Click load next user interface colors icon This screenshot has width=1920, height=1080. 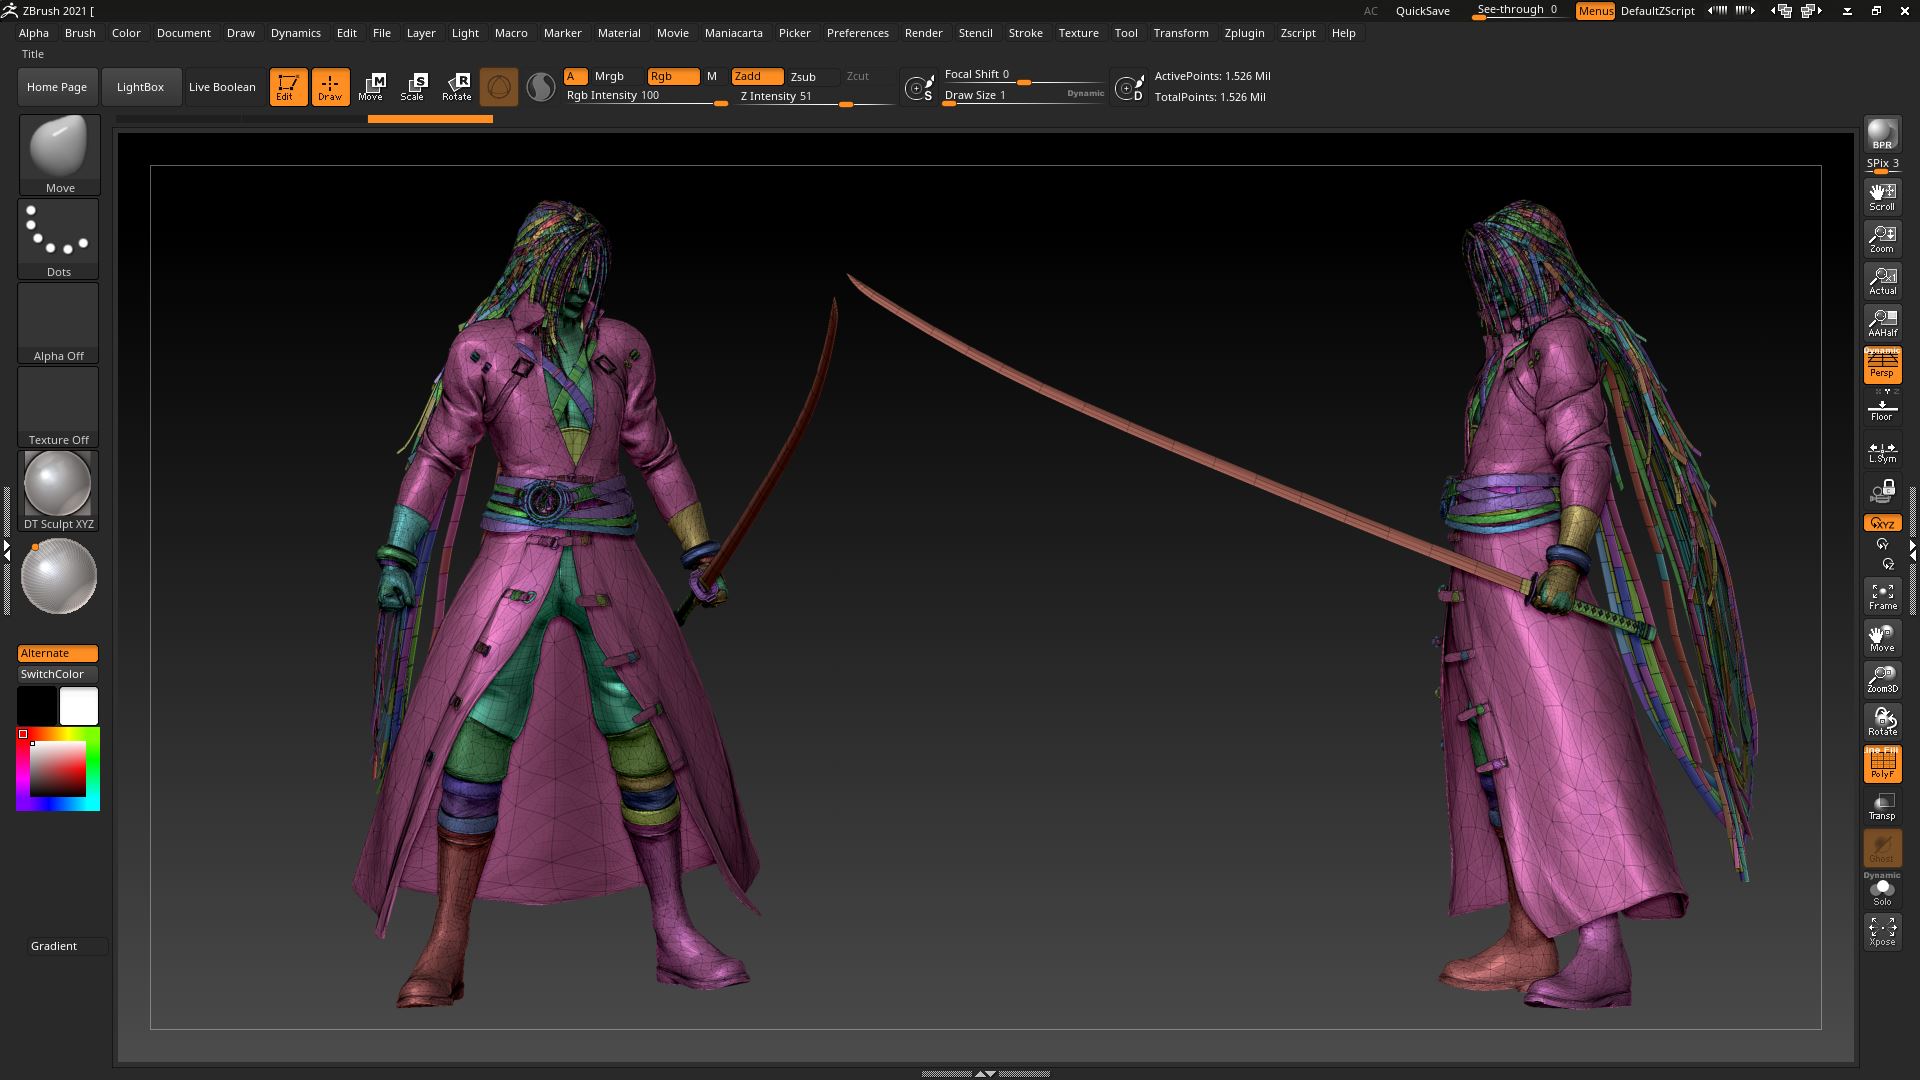pos(1745,10)
